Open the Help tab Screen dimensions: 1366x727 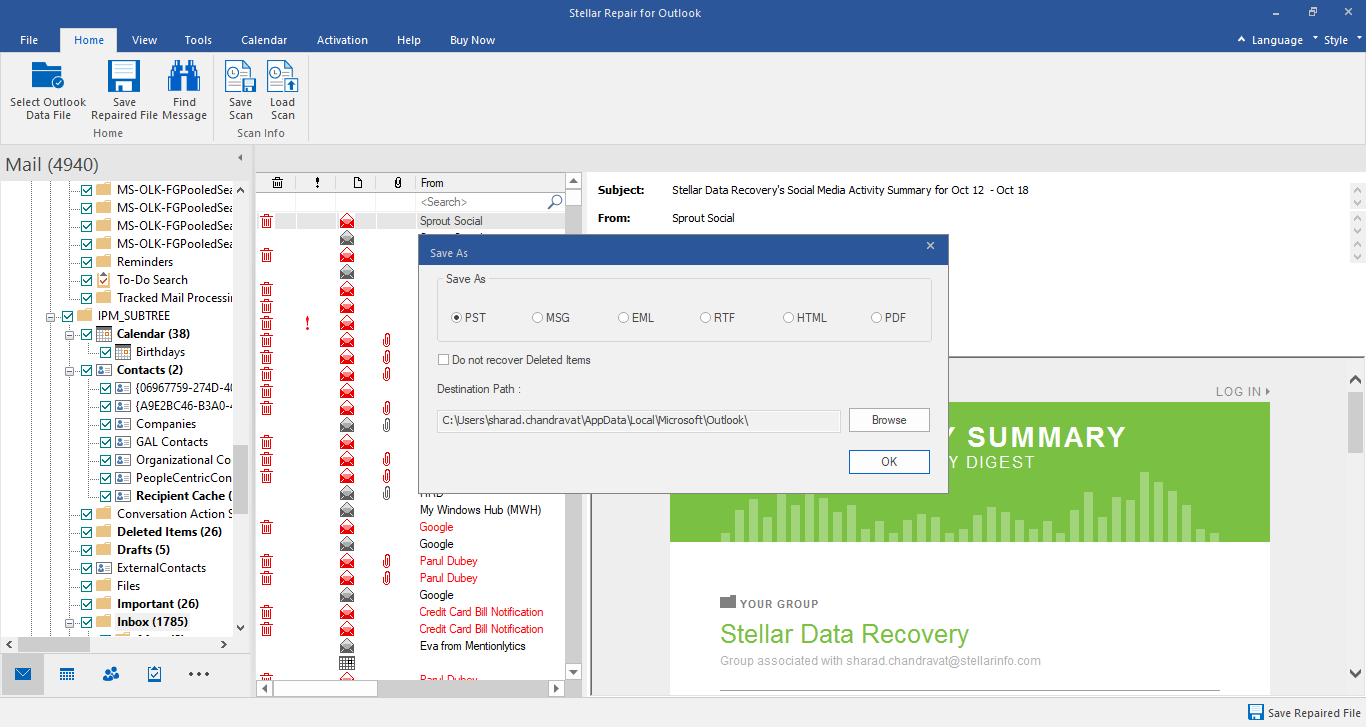[x=409, y=40]
